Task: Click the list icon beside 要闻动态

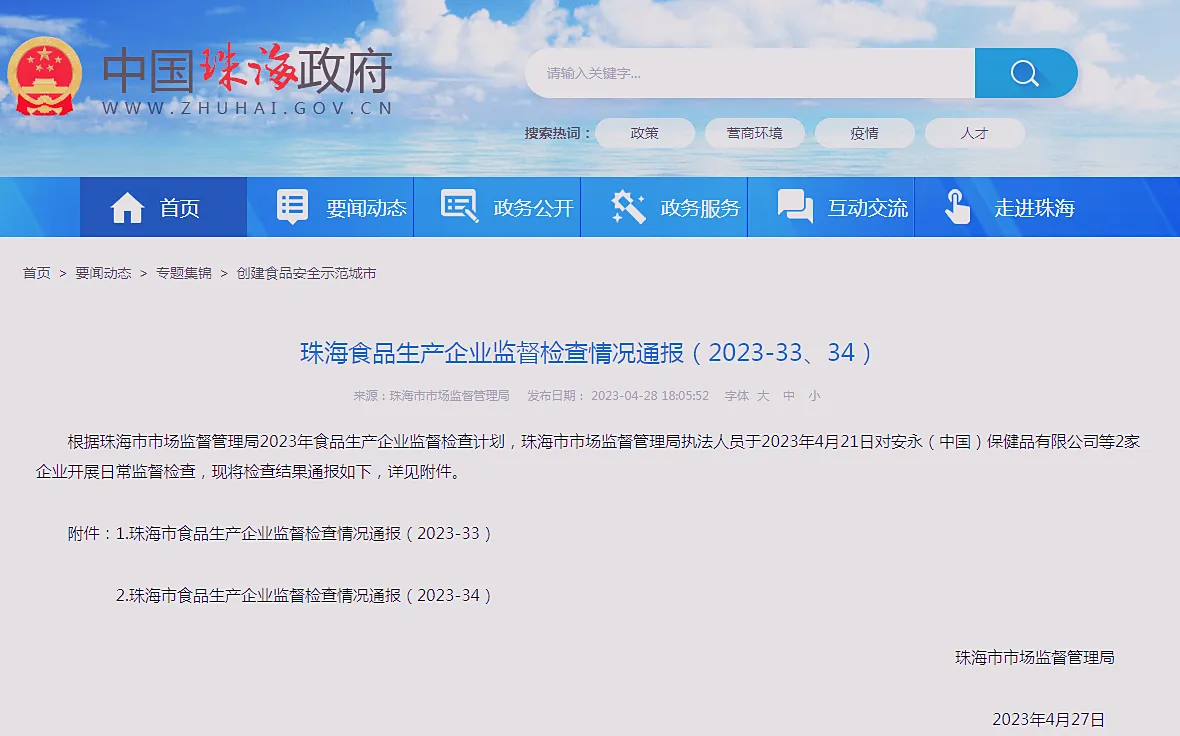Action: click(x=293, y=207)
